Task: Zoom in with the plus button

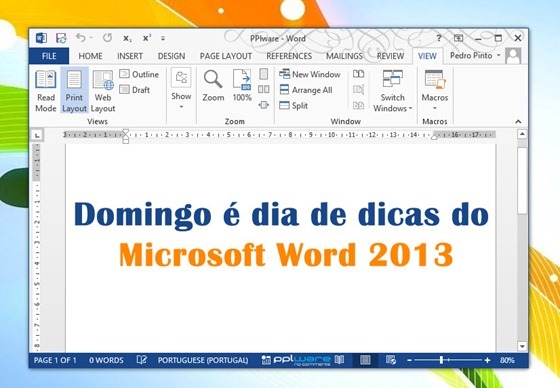Action: (x=488, y=360)
